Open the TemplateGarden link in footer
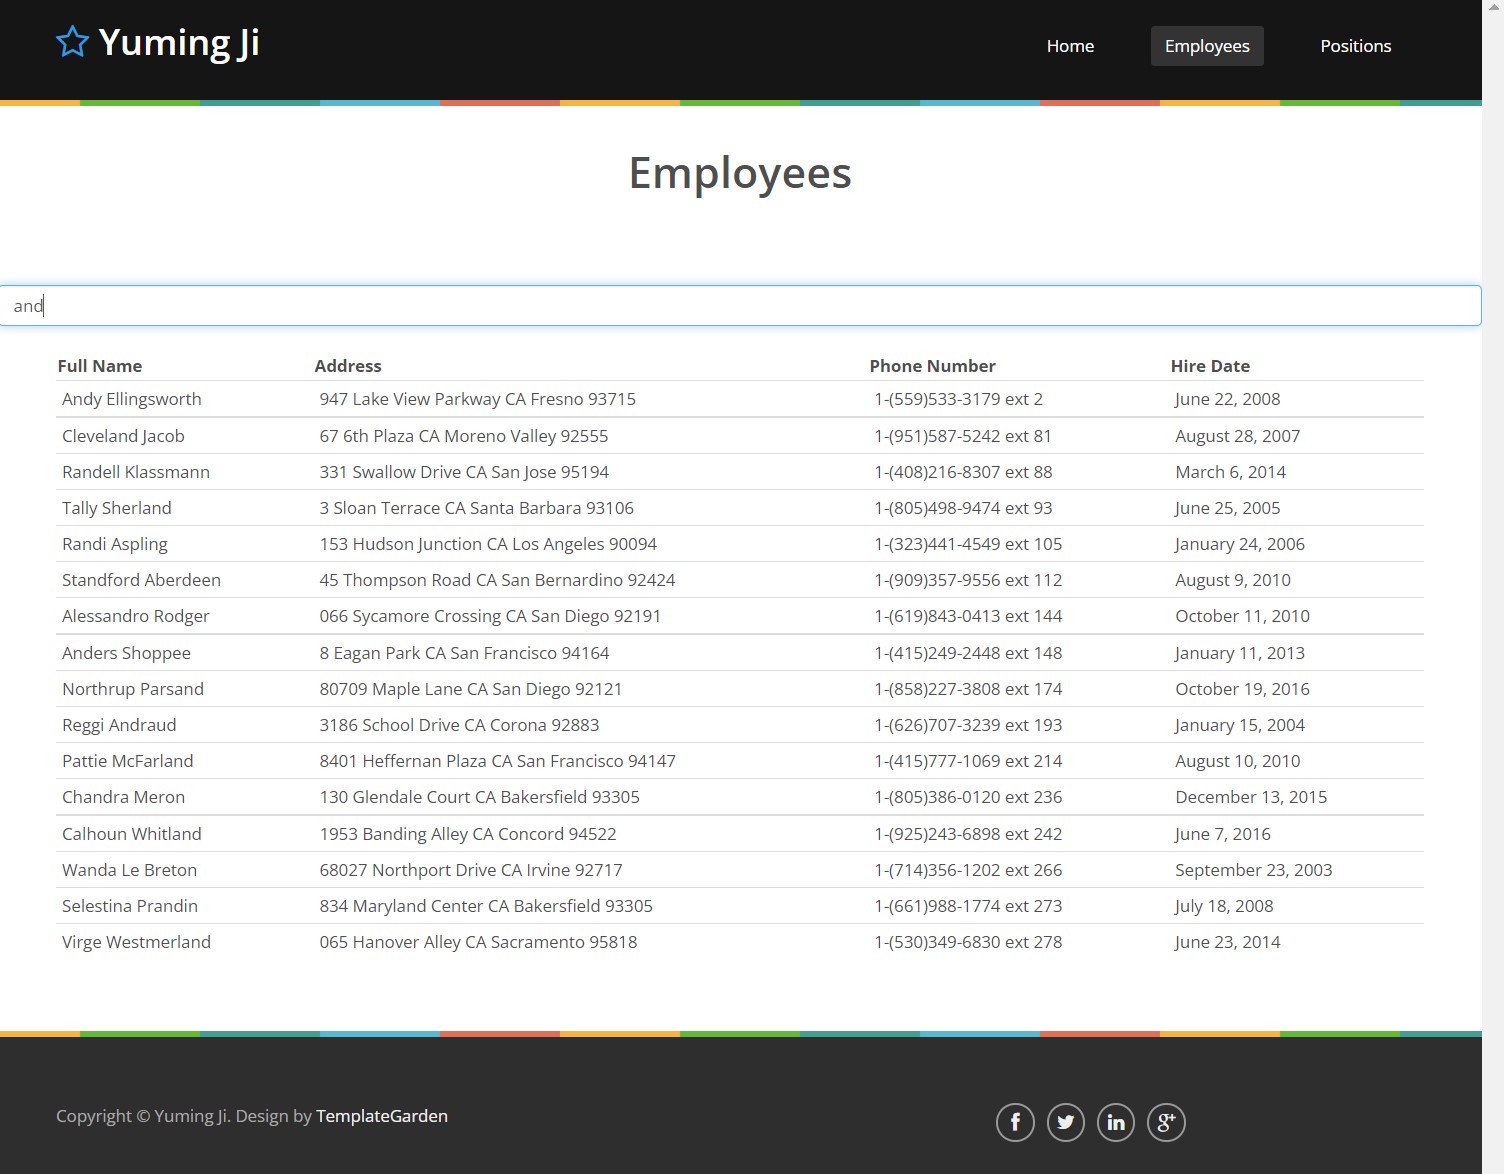The width and height of the screenshot is (1504, 1174). (x=381, y=1116)
